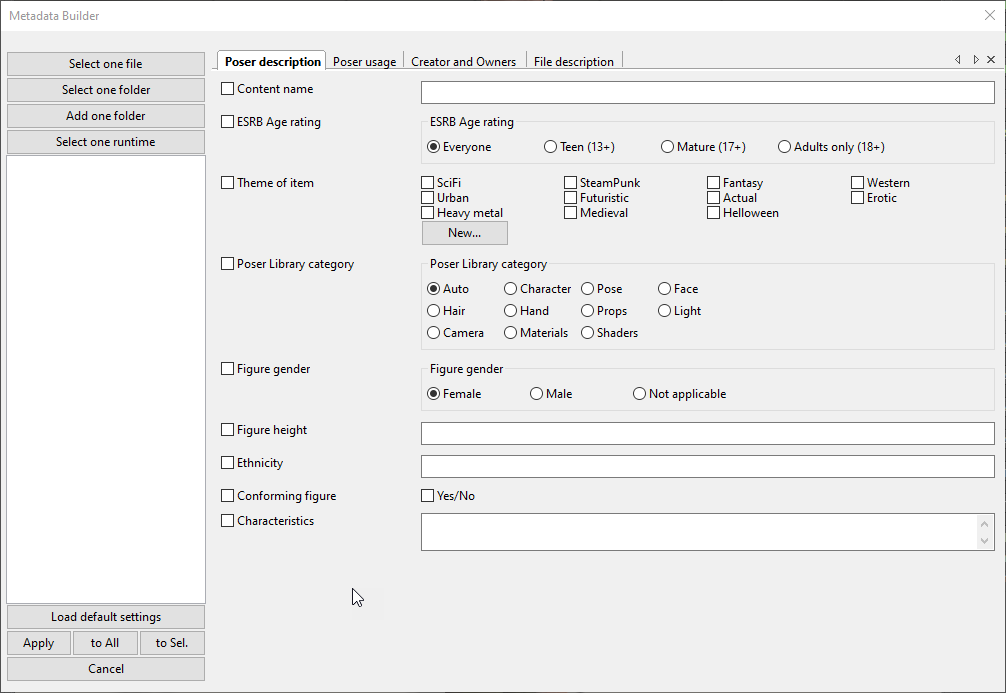This screenshot has width=1006, height=693.
Task: Click the Content name text field
Action: [x=707, y=93]
